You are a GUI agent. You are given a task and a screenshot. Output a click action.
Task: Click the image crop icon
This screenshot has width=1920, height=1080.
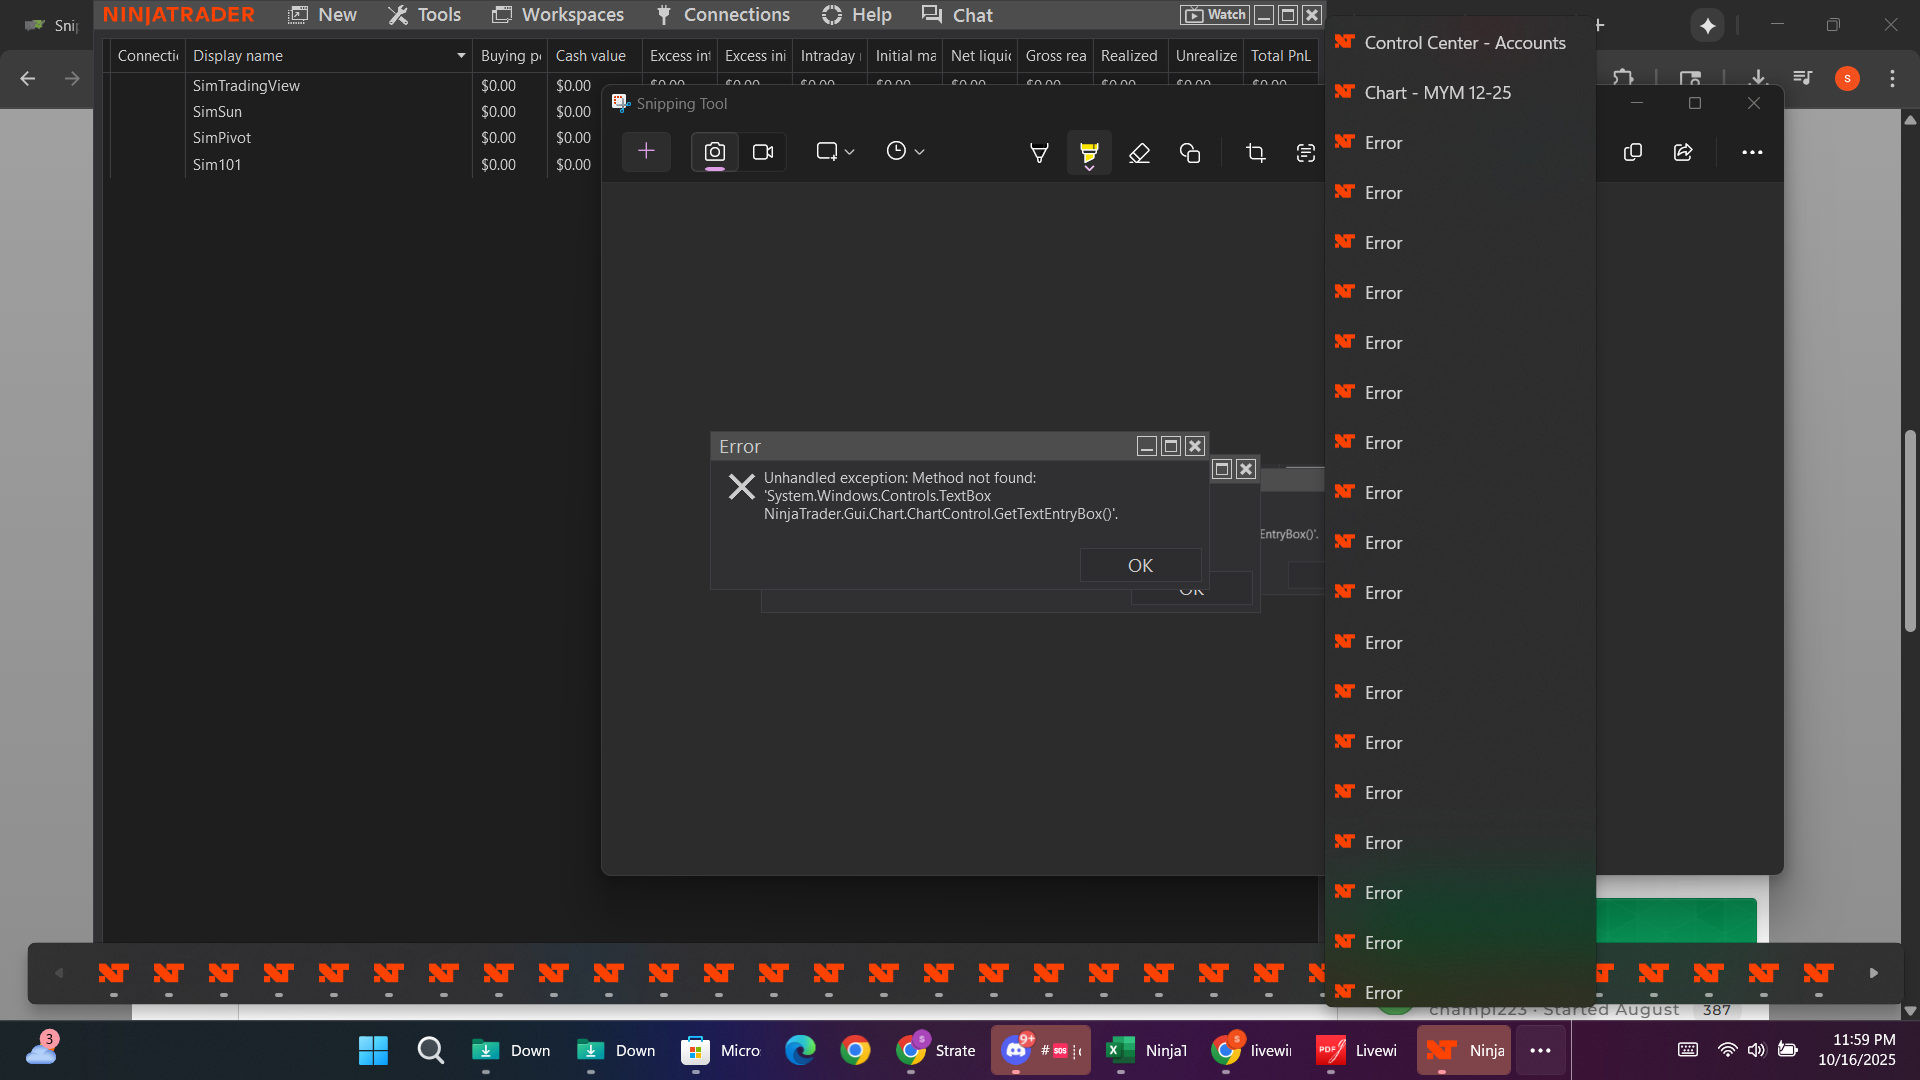click(1256, 152)
